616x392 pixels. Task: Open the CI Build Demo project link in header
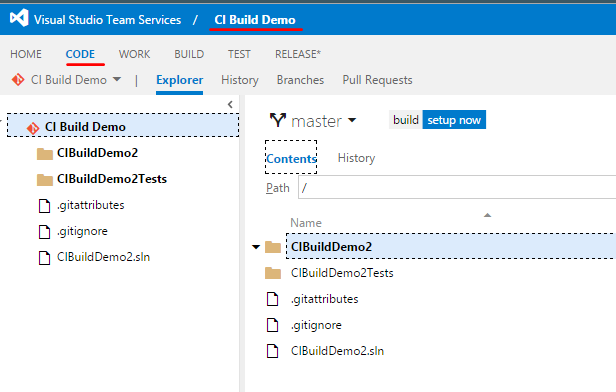coord(255,20)
